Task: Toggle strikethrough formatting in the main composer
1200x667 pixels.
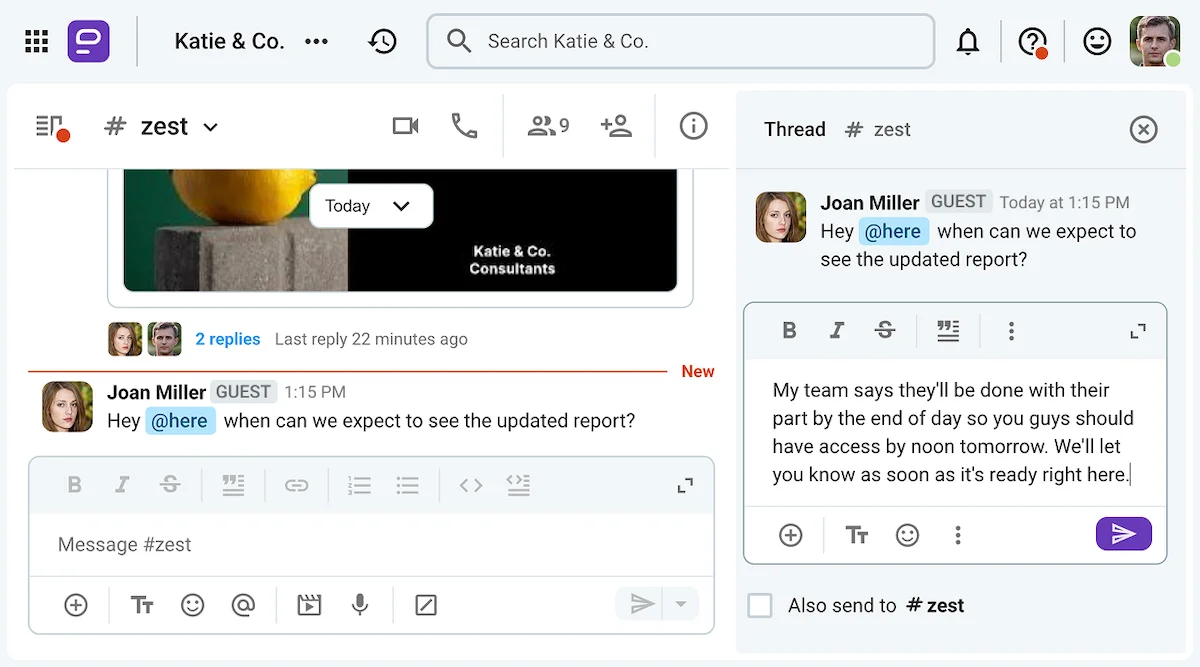Action: pos(171,485)
